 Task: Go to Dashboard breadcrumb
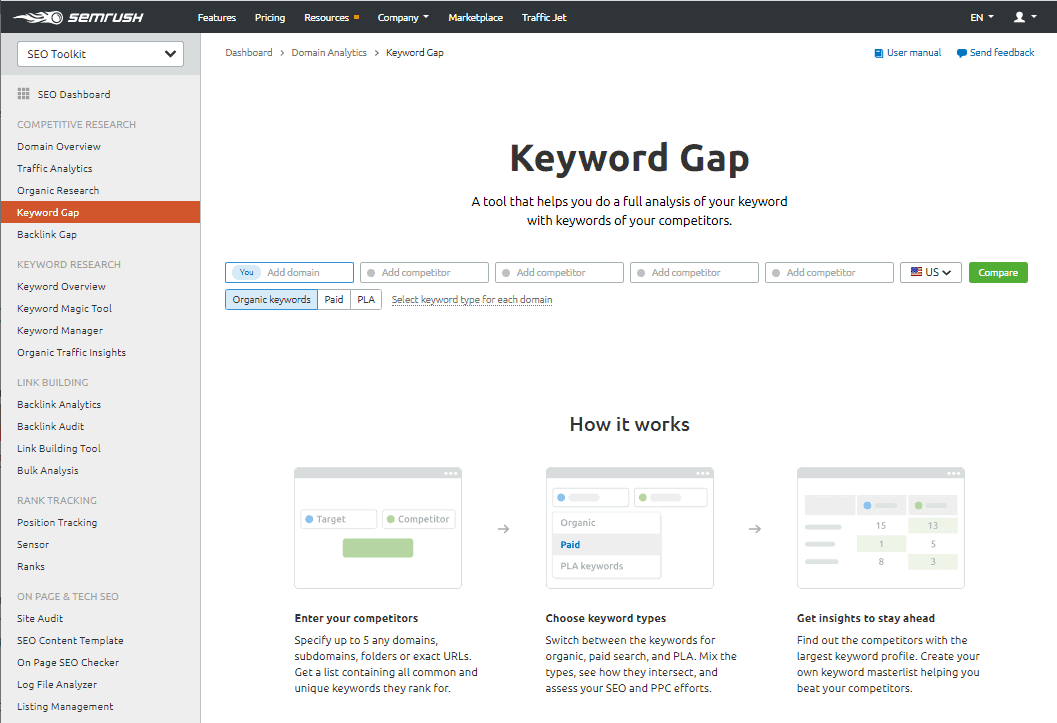pyautogui.click(x=249, y=53)
